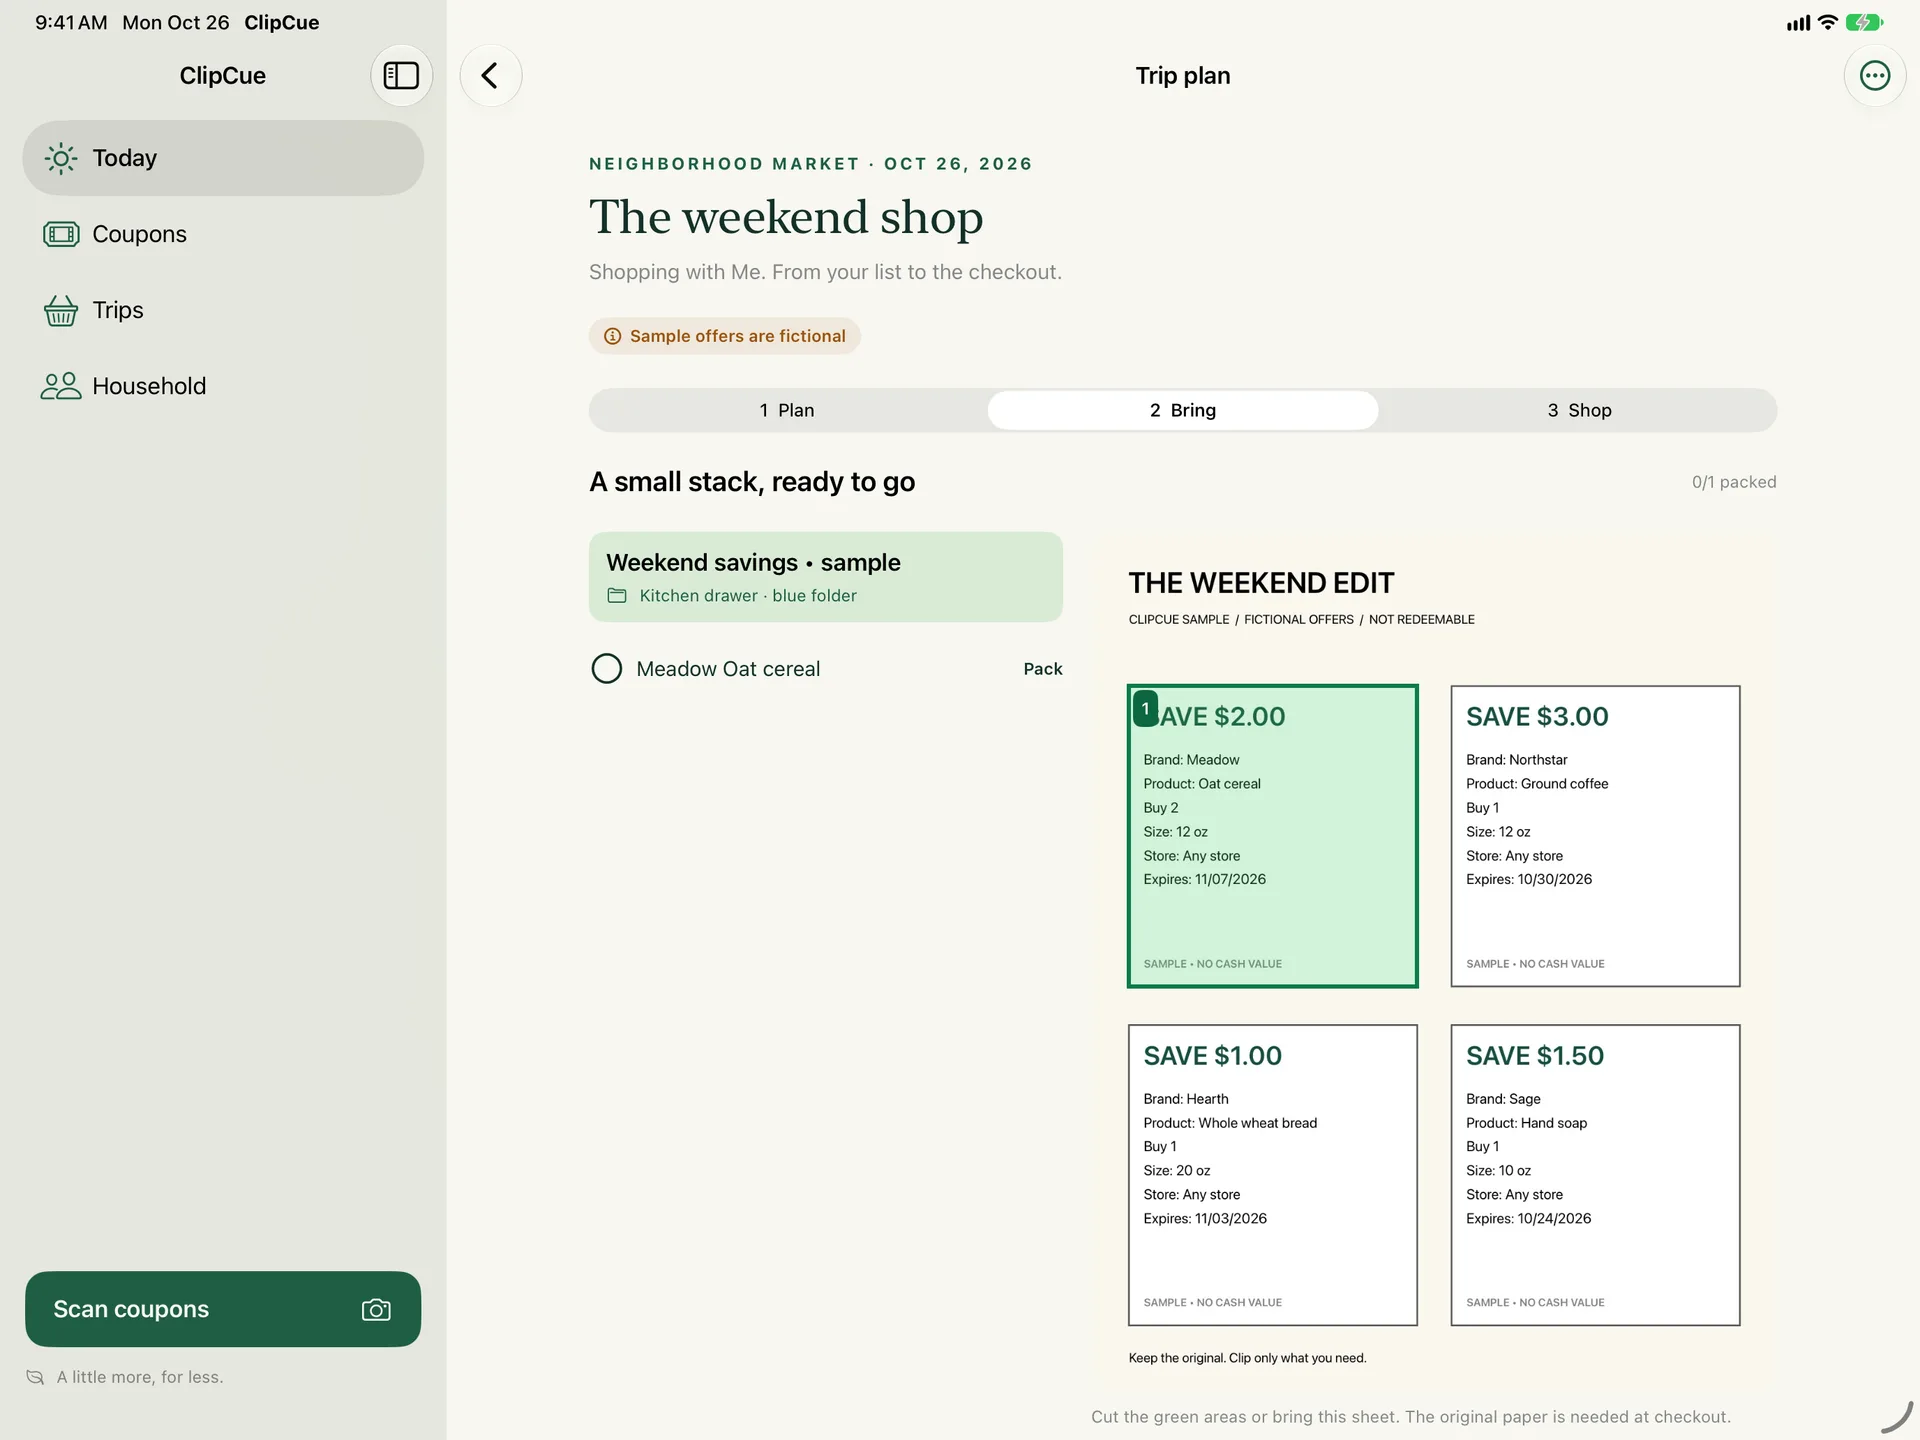The width and height of the screenshot is (1920, 1440).
Task: Switch to the 1 Plan step
Action: (x=787, y=410)
